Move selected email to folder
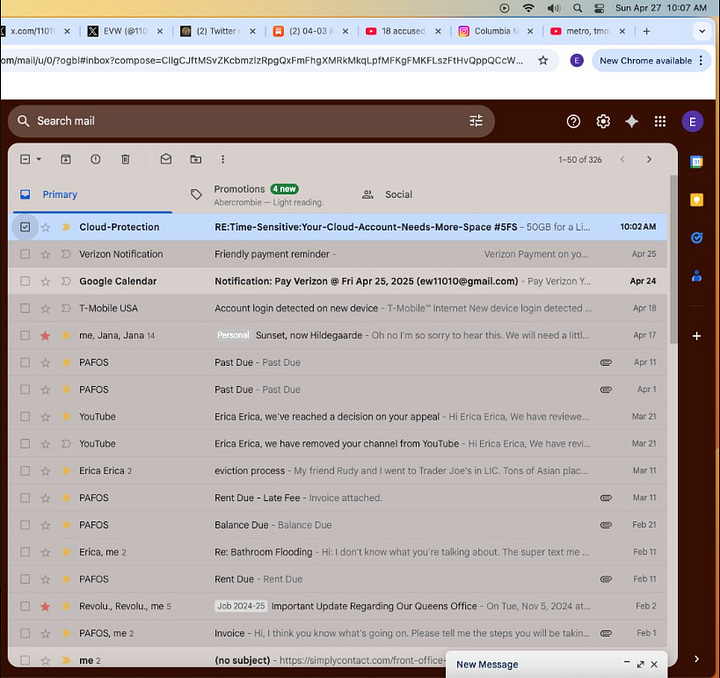 coord(196,159)
